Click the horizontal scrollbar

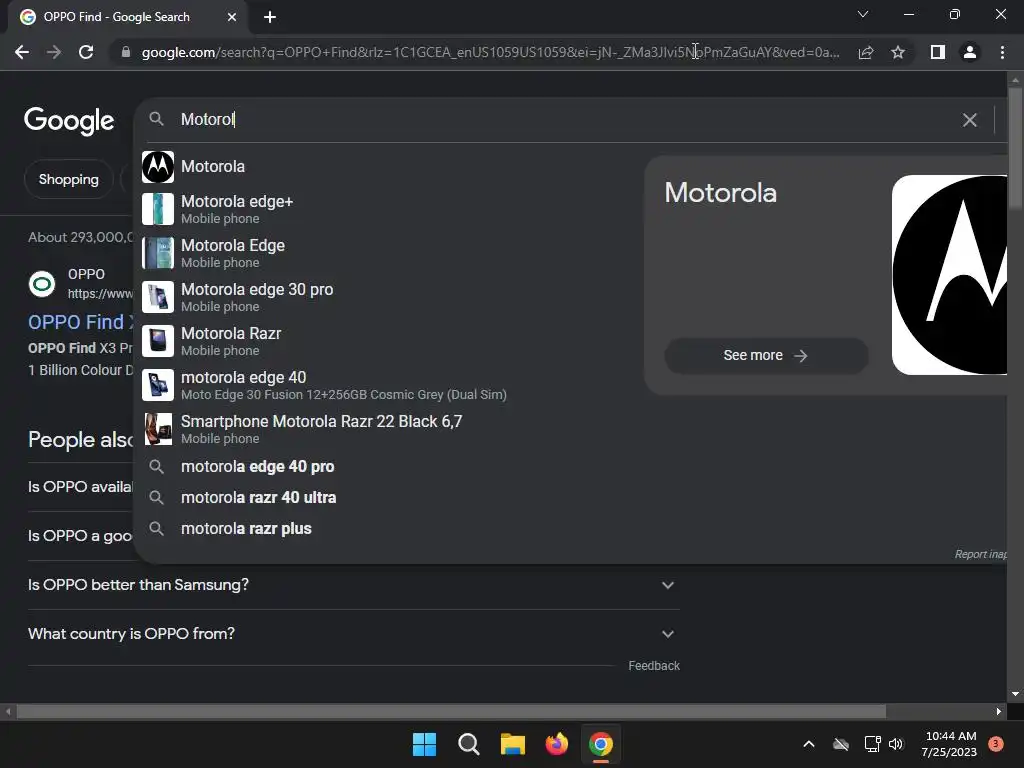click(451, 711)
